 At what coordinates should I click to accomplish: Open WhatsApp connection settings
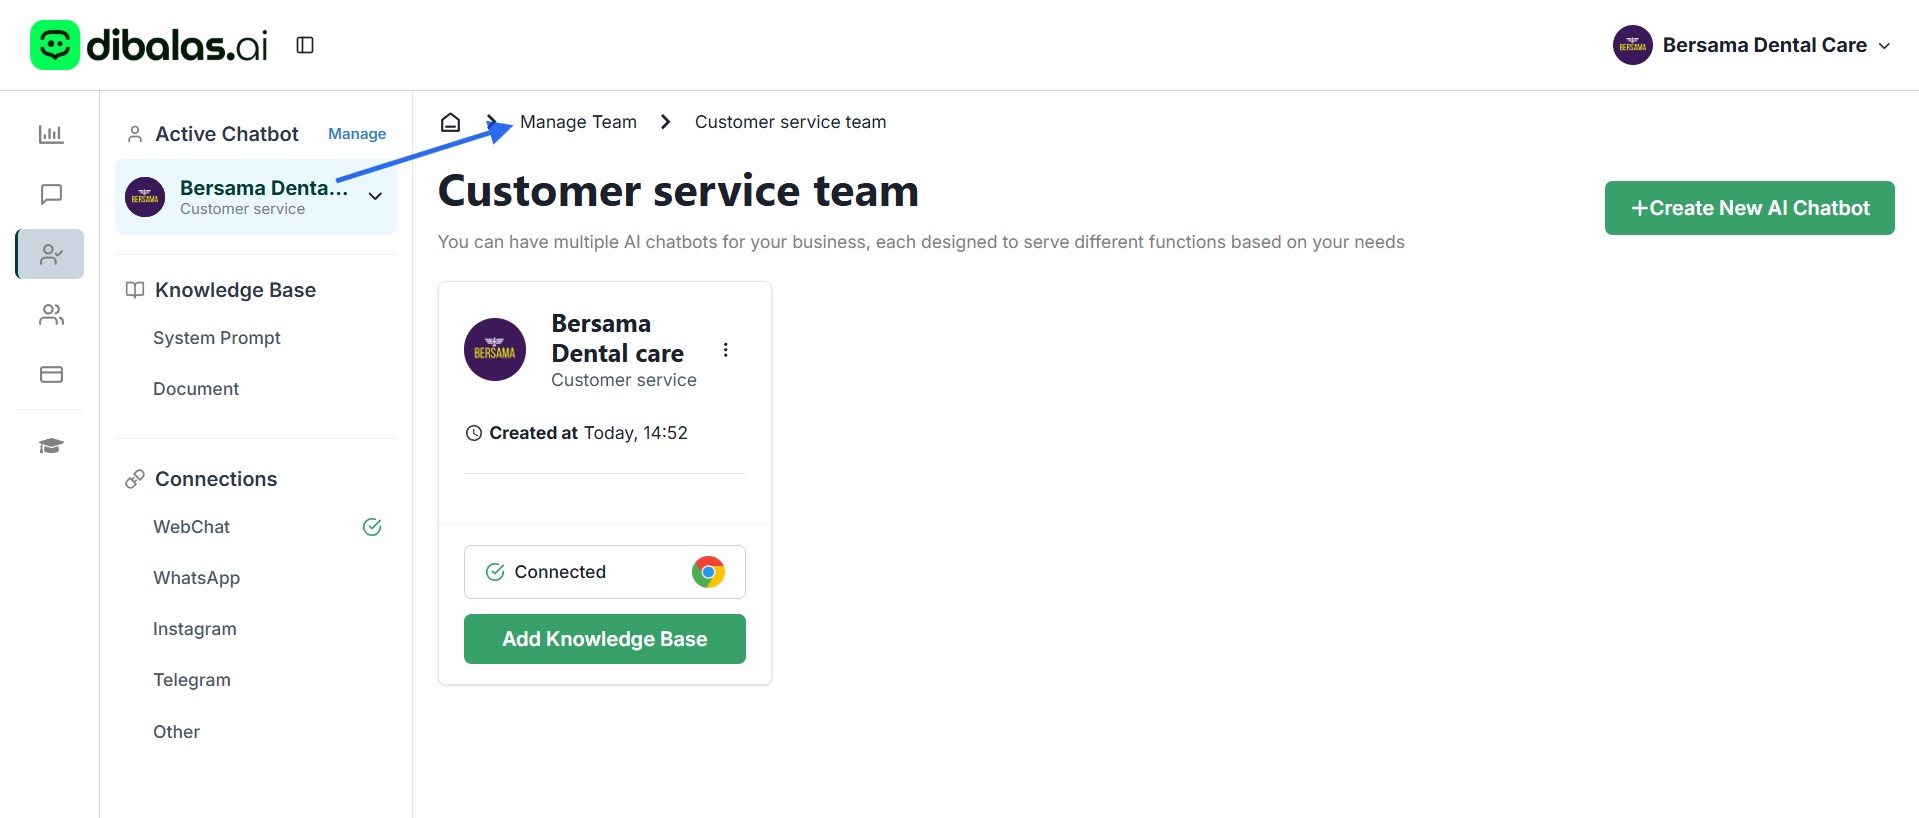pyautogui.click(x=196, y=578)
